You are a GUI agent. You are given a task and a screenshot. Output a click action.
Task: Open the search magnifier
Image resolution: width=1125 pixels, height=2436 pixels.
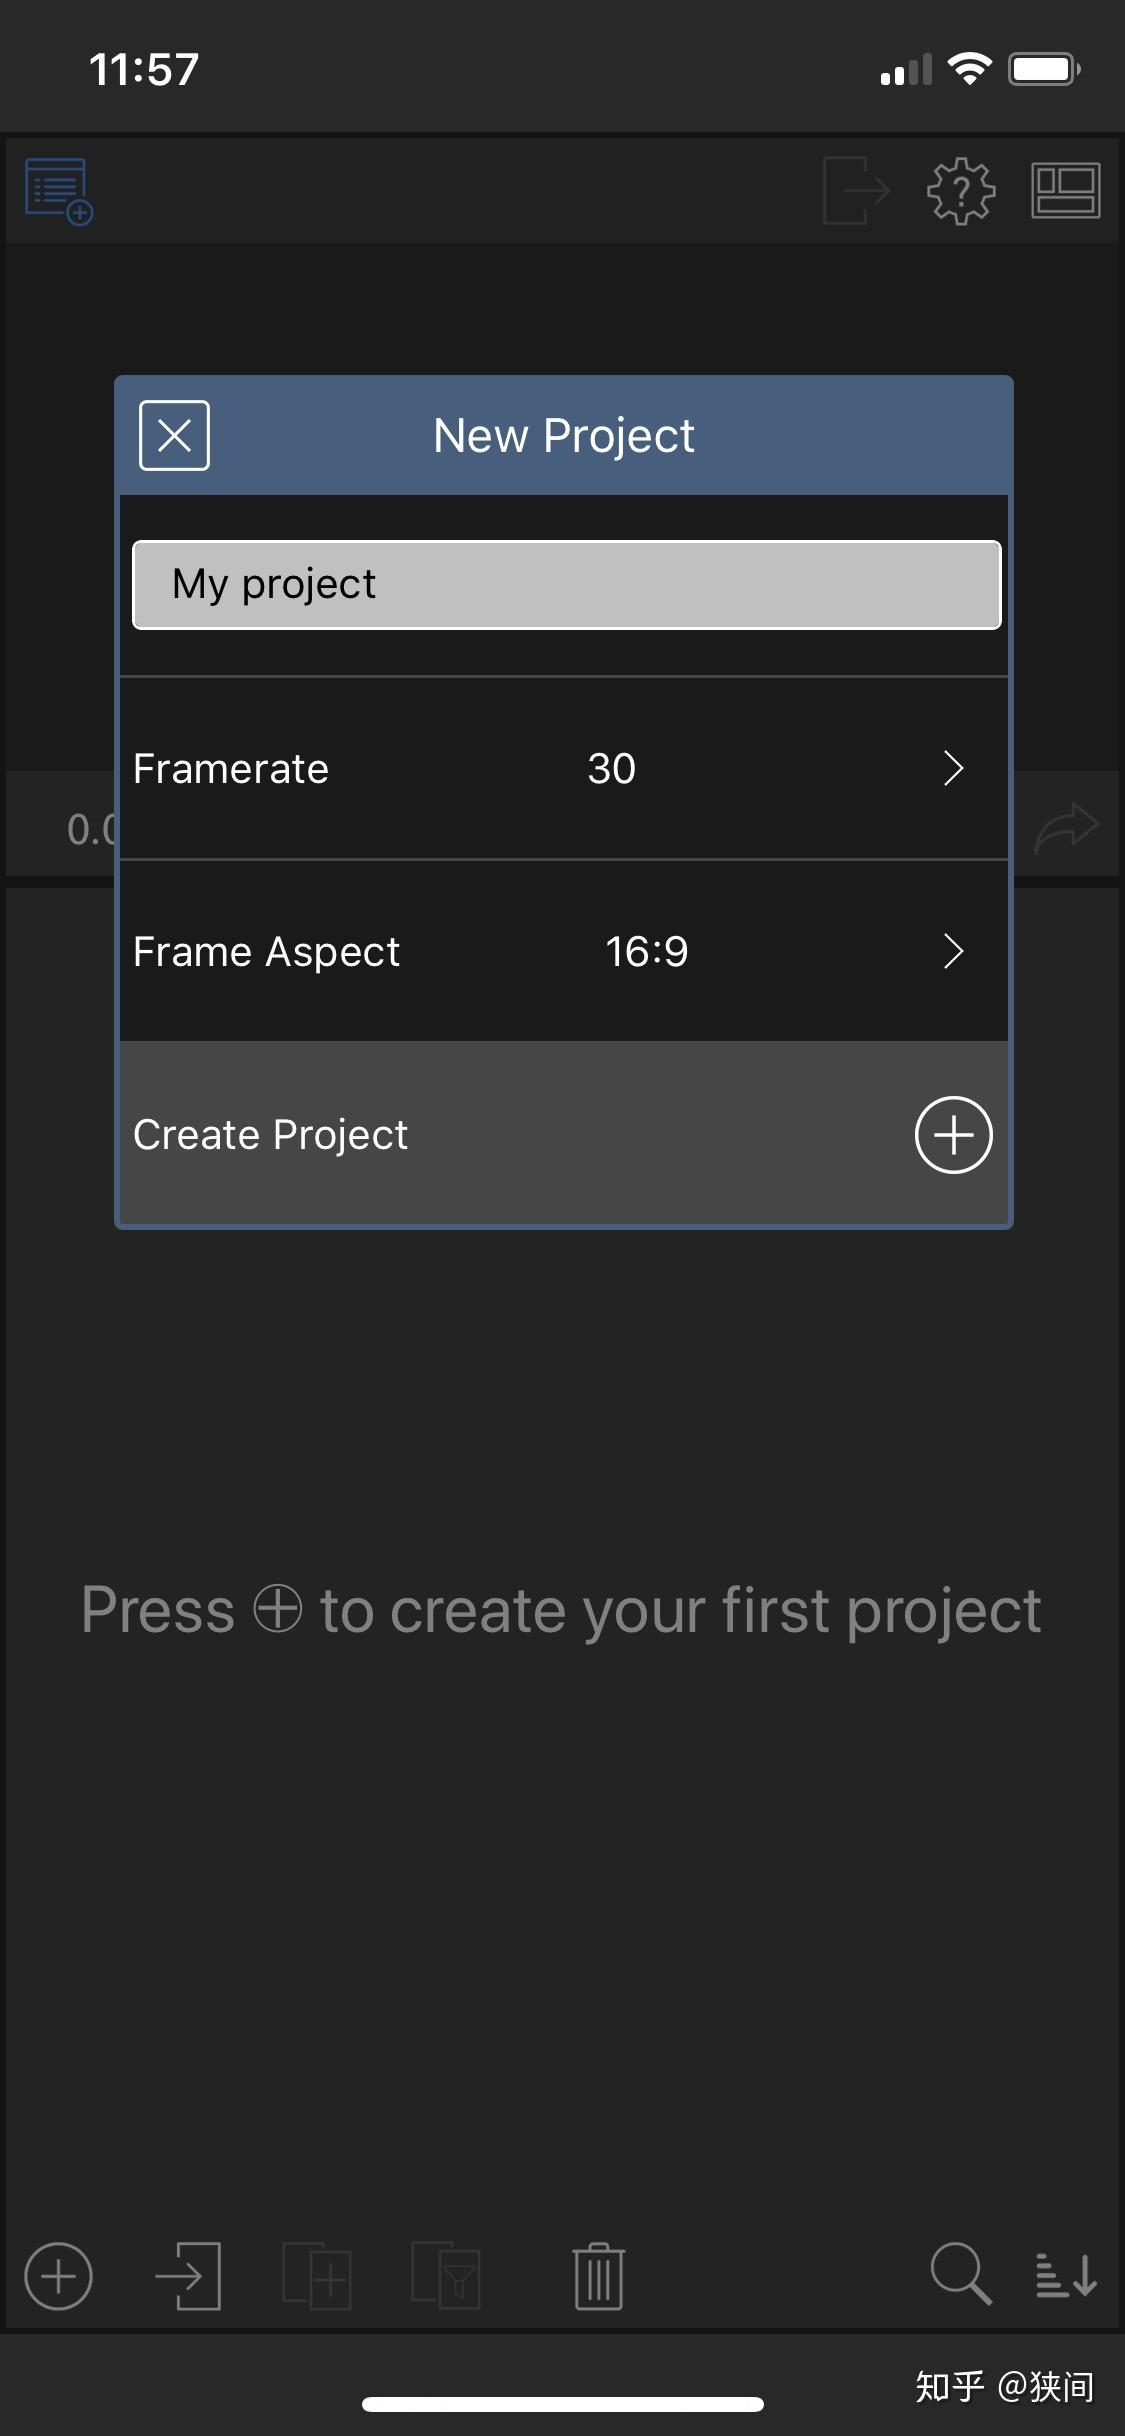tap(960, 2274)
